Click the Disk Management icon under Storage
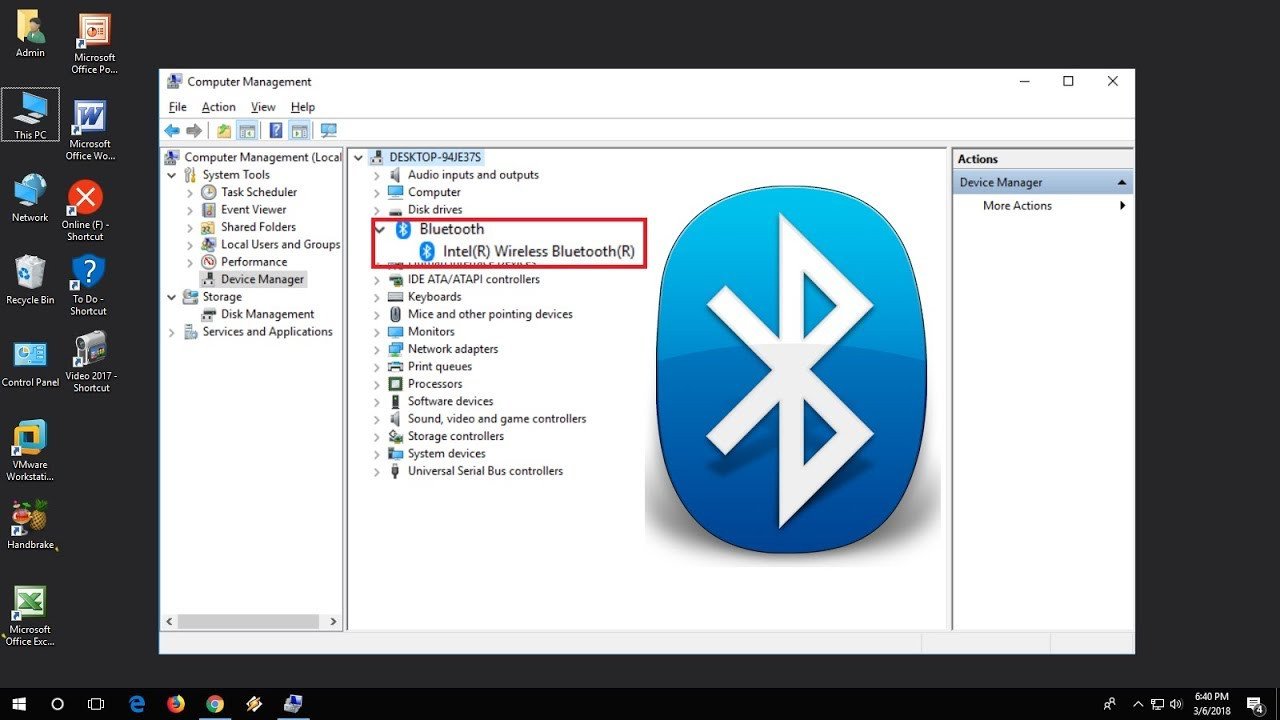 click(x=207, y=314)
